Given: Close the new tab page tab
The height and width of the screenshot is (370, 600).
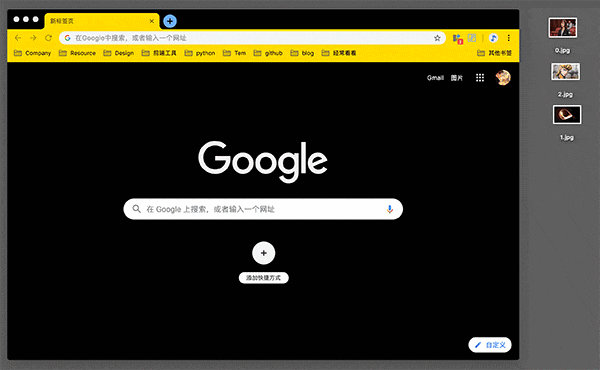Looking at the screenshot, I should 152,21.
